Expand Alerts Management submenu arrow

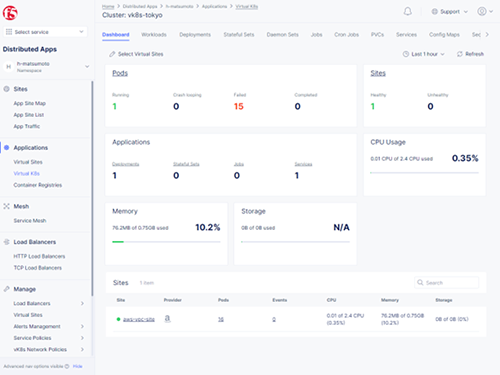tap(82, 326)
